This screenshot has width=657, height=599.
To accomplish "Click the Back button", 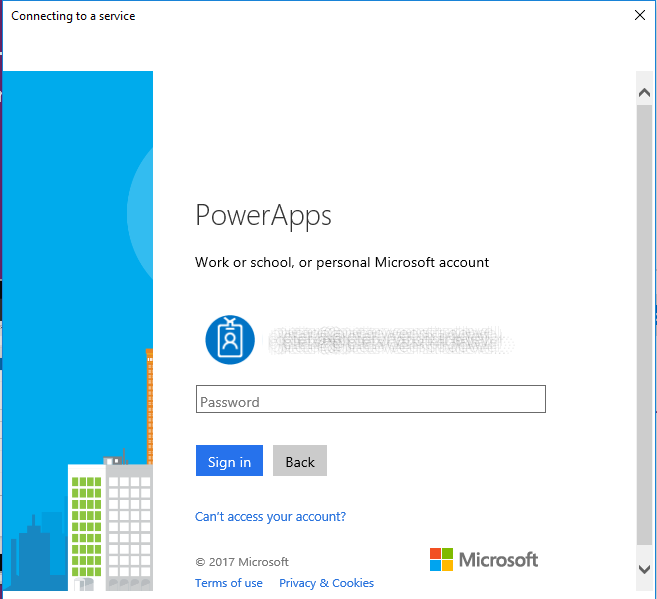I will pos(300,460).
